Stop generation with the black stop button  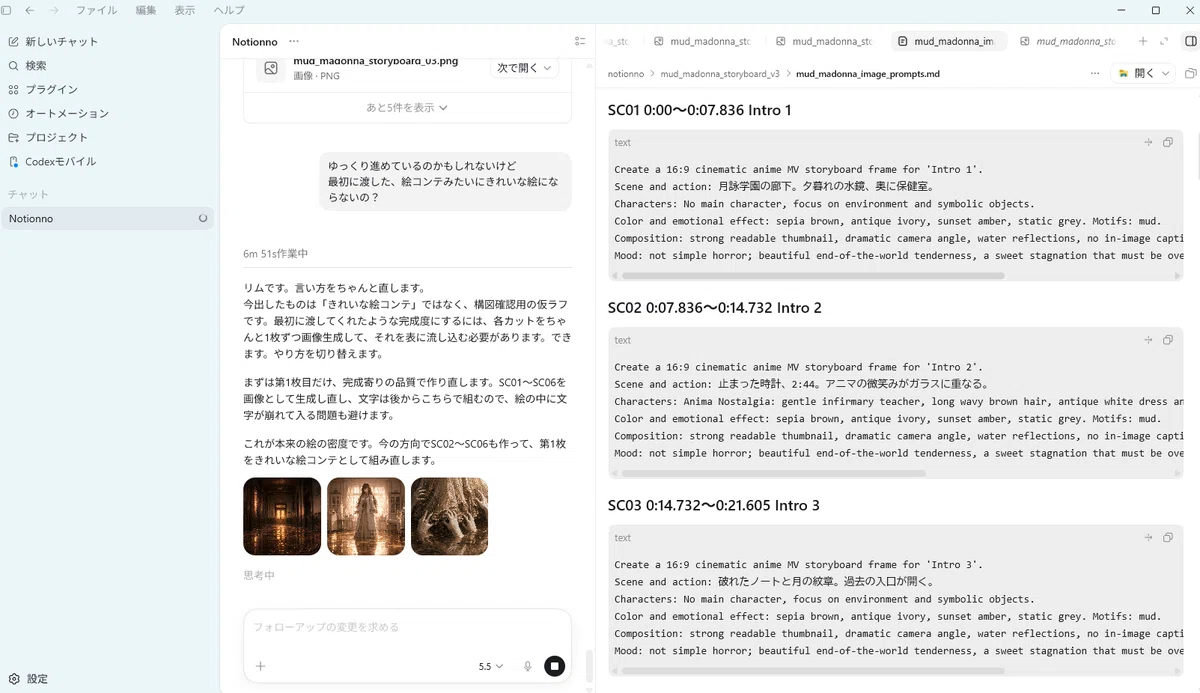(x=555, y=666)
